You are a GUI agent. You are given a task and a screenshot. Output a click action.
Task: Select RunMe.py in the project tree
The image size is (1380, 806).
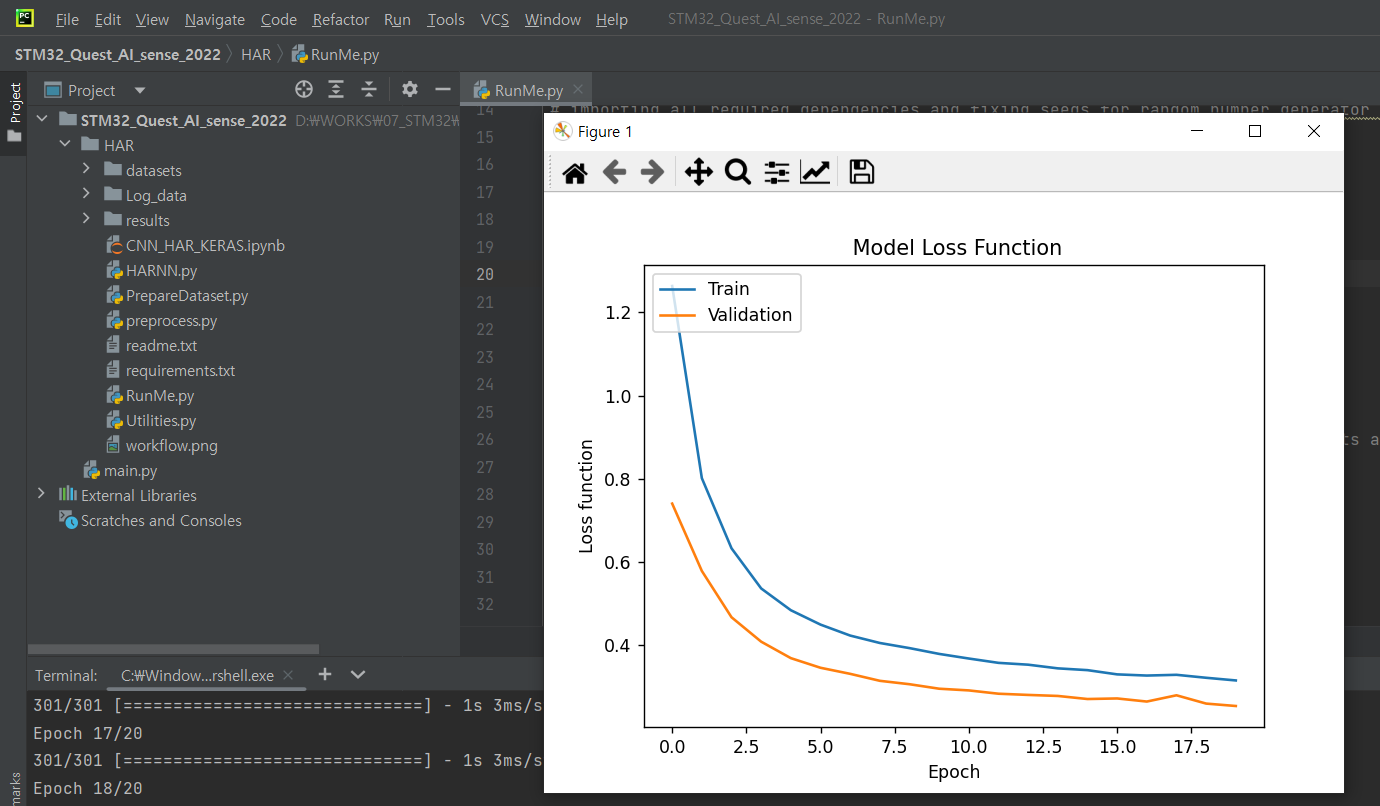[159, 395]
